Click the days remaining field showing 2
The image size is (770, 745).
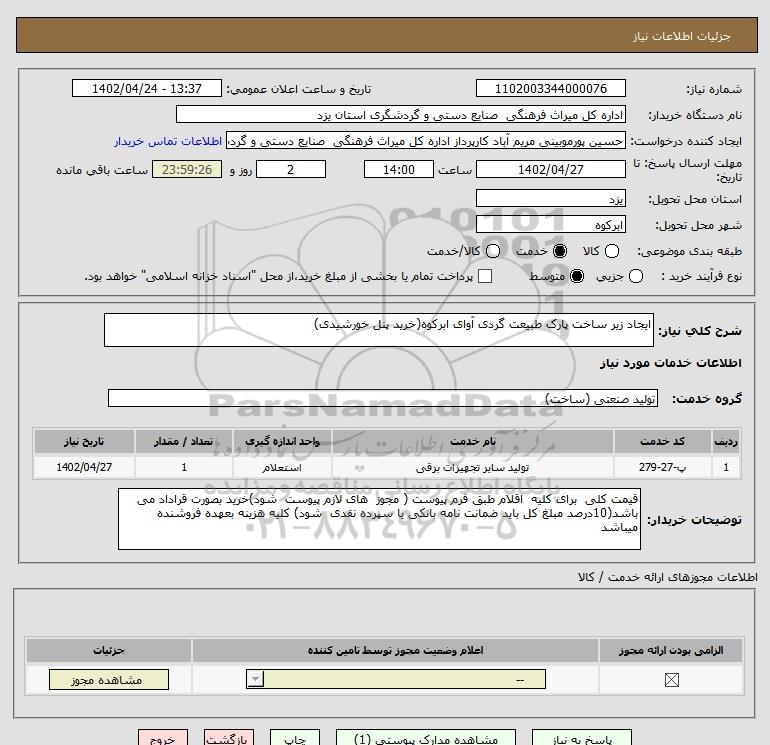pos(291,169)
